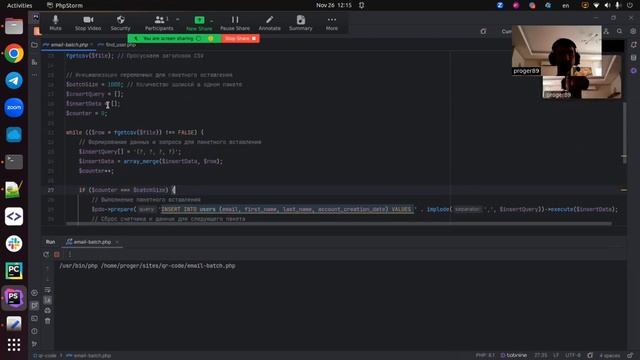
Task: Change the LF line separator setting
Action: [556, 356]
